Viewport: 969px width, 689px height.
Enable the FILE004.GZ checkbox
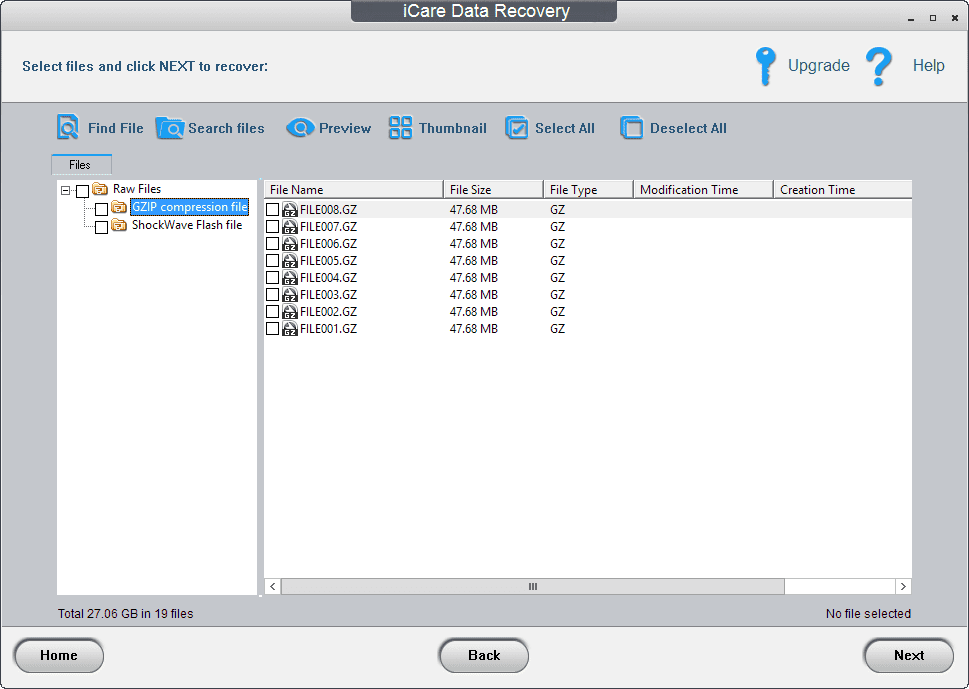point(273,277)
